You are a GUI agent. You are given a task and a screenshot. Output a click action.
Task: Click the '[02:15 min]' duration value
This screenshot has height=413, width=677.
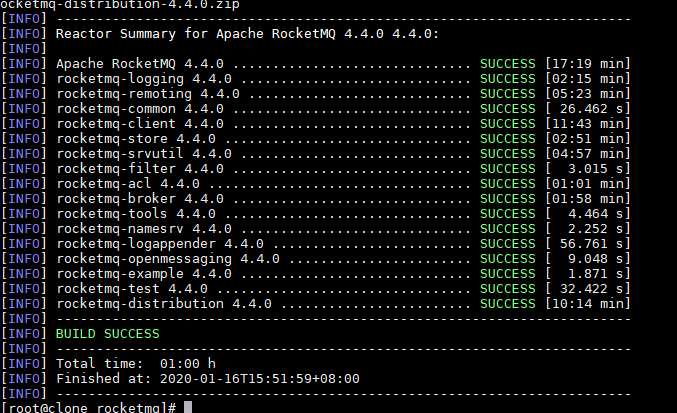point(587,79)
